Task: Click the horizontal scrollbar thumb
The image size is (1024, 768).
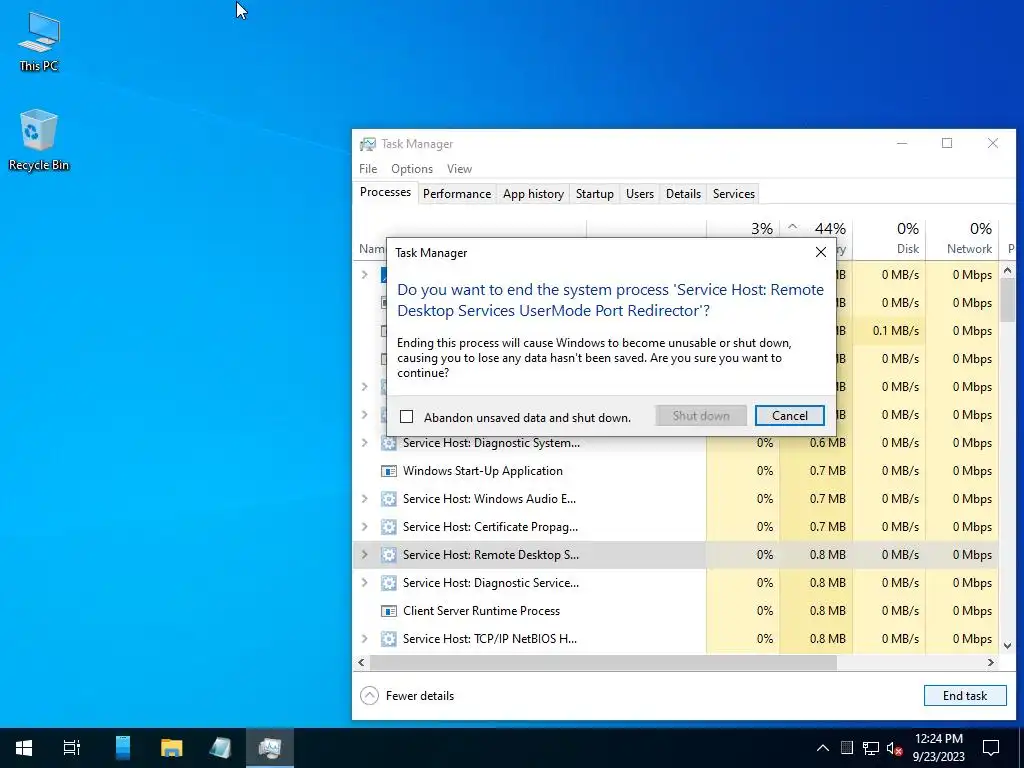Action: tap(603, 662)
